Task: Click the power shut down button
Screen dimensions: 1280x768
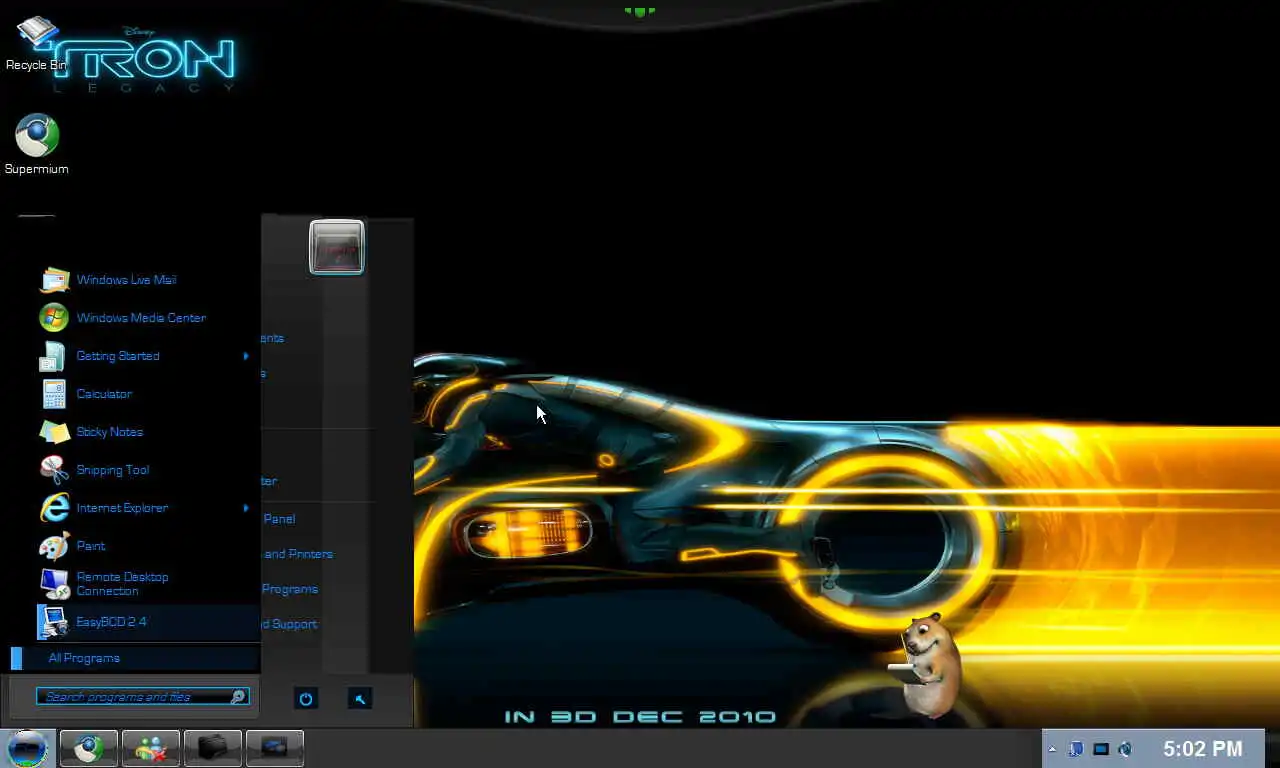Action: coord(306,699)
